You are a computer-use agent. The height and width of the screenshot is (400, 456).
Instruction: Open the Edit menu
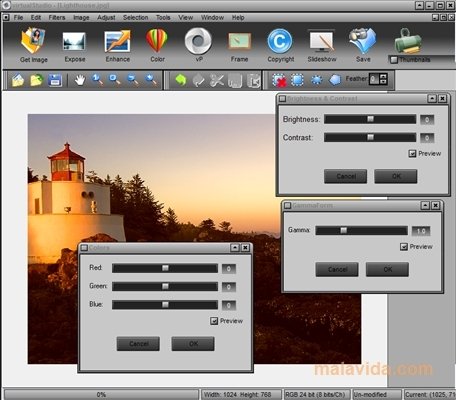(x=36, y=17)
